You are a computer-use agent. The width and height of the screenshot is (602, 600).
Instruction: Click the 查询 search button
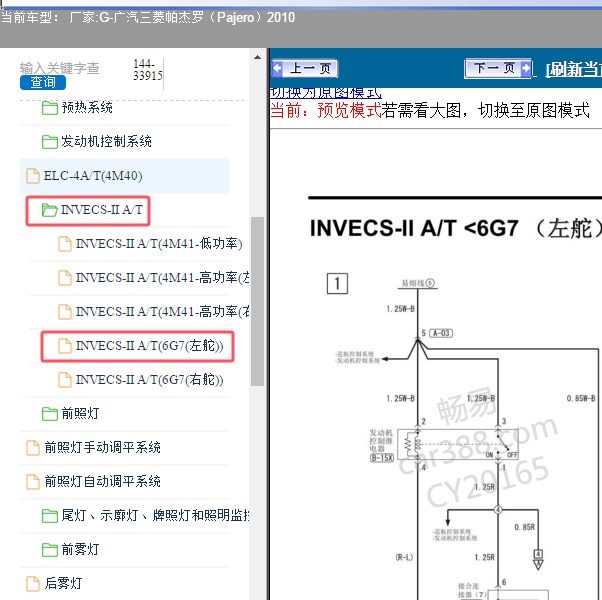coord(43,82)
